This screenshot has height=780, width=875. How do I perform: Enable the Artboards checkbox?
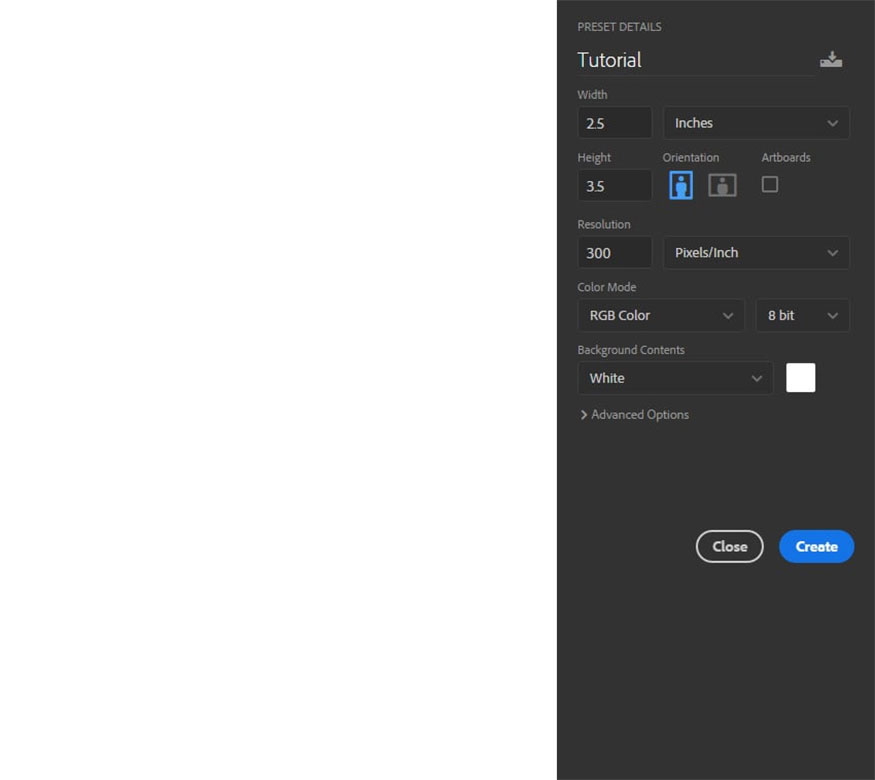click(770, 184)
